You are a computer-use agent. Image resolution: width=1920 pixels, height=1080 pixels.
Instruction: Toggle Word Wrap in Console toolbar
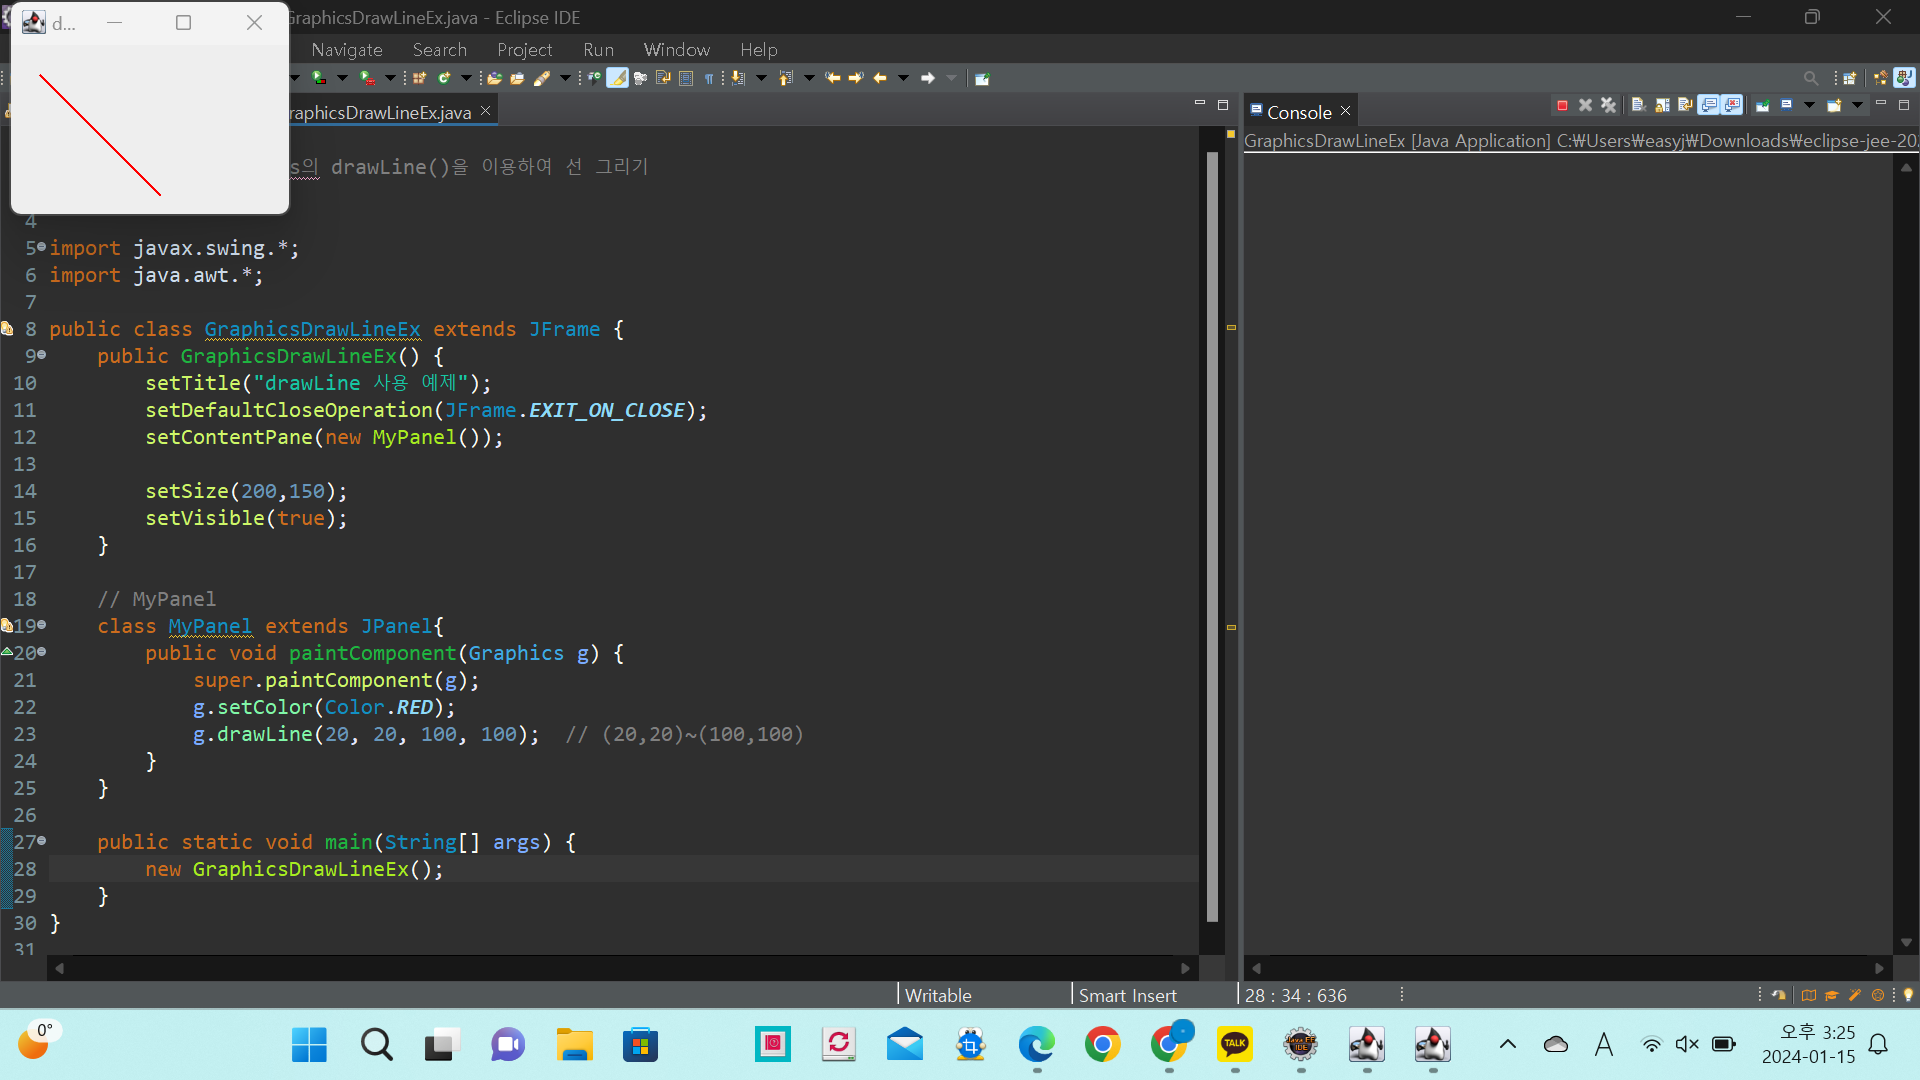1685,105
